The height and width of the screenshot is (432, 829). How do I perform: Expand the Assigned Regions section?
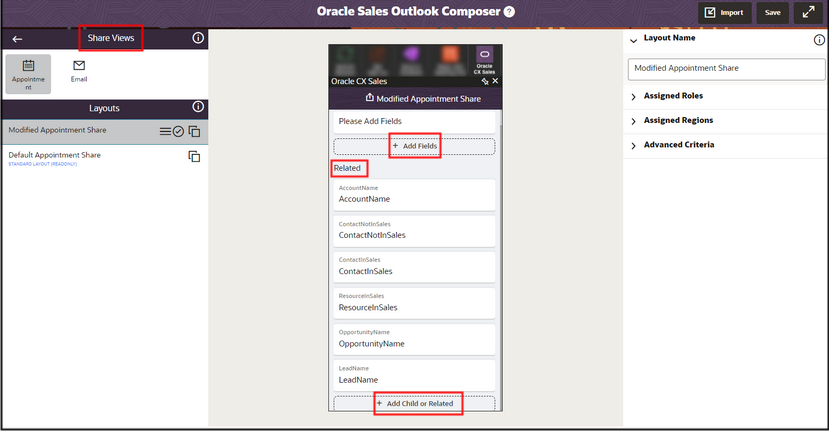tap(633, 121)
